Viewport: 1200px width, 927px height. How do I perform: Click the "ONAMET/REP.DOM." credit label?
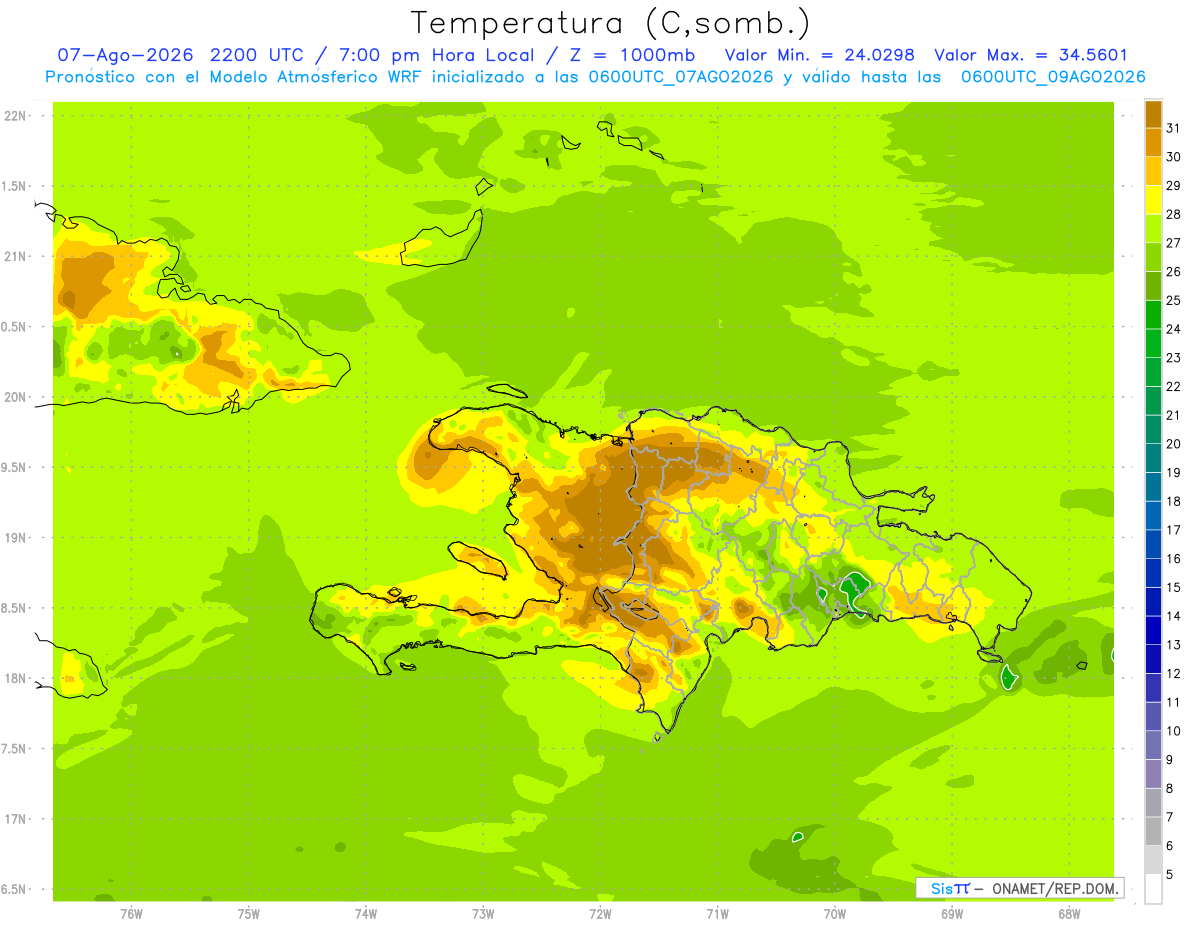1055,888
